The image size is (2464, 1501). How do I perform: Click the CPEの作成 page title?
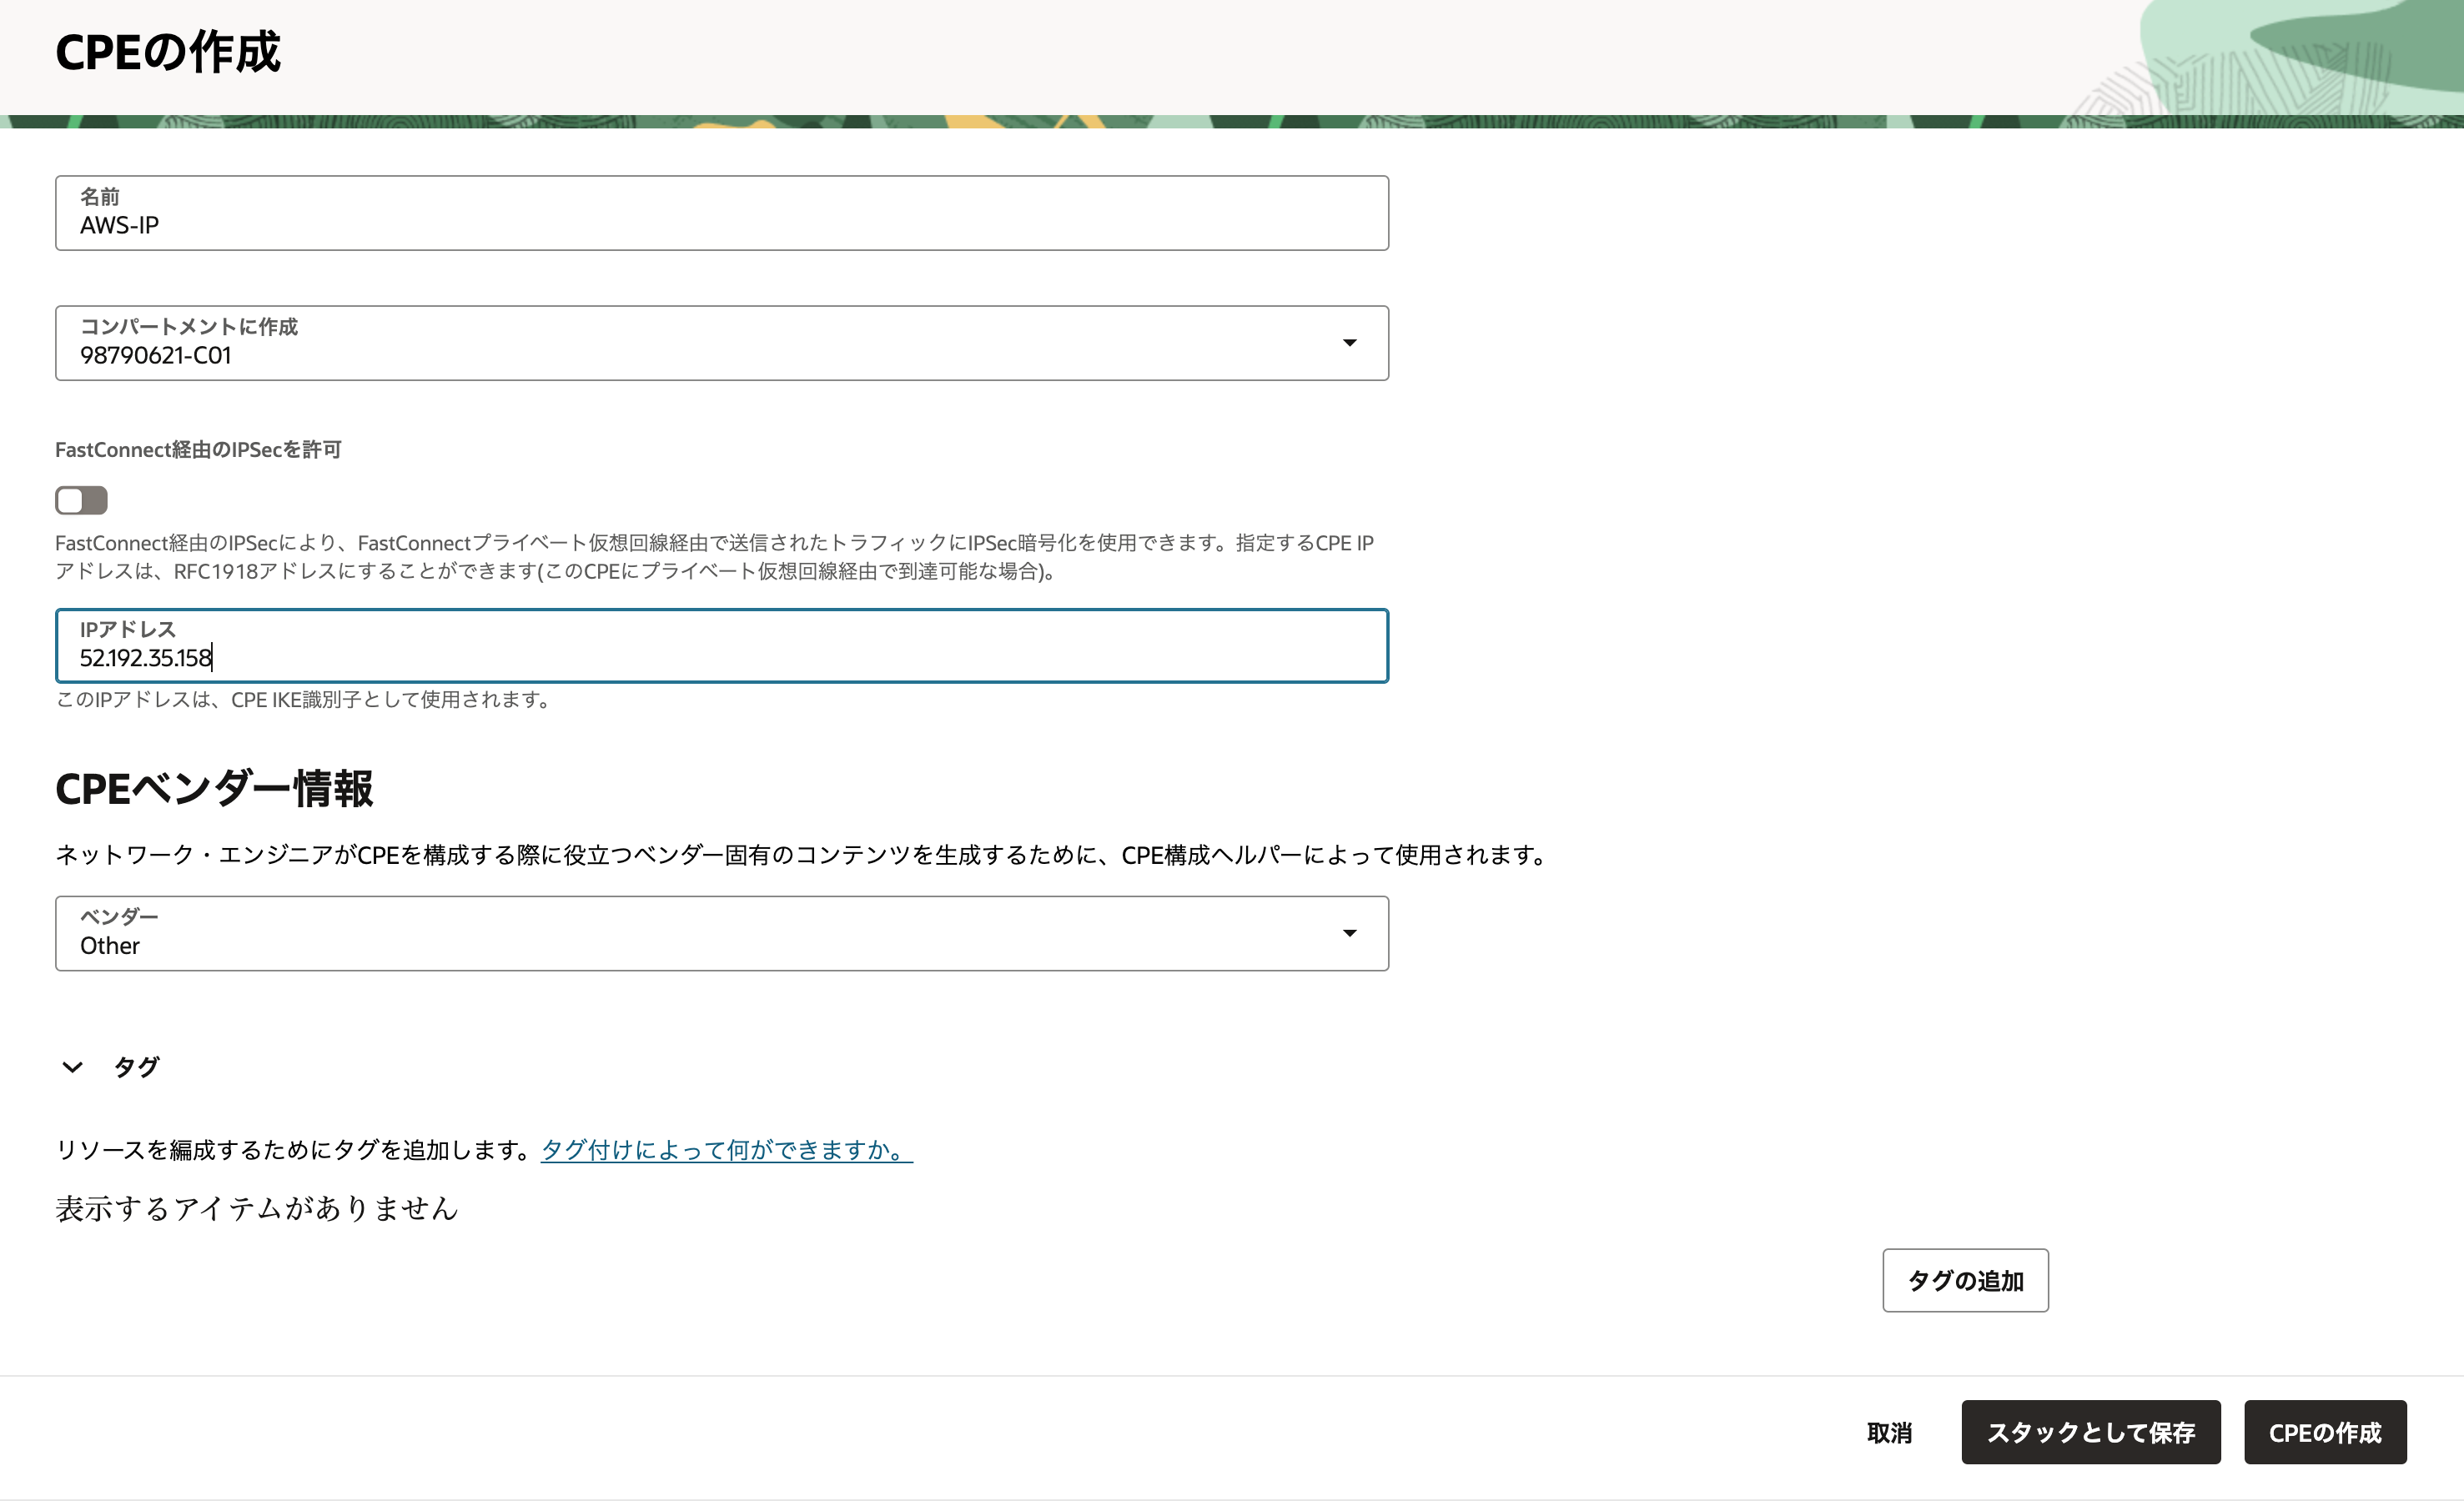point(168,52)
